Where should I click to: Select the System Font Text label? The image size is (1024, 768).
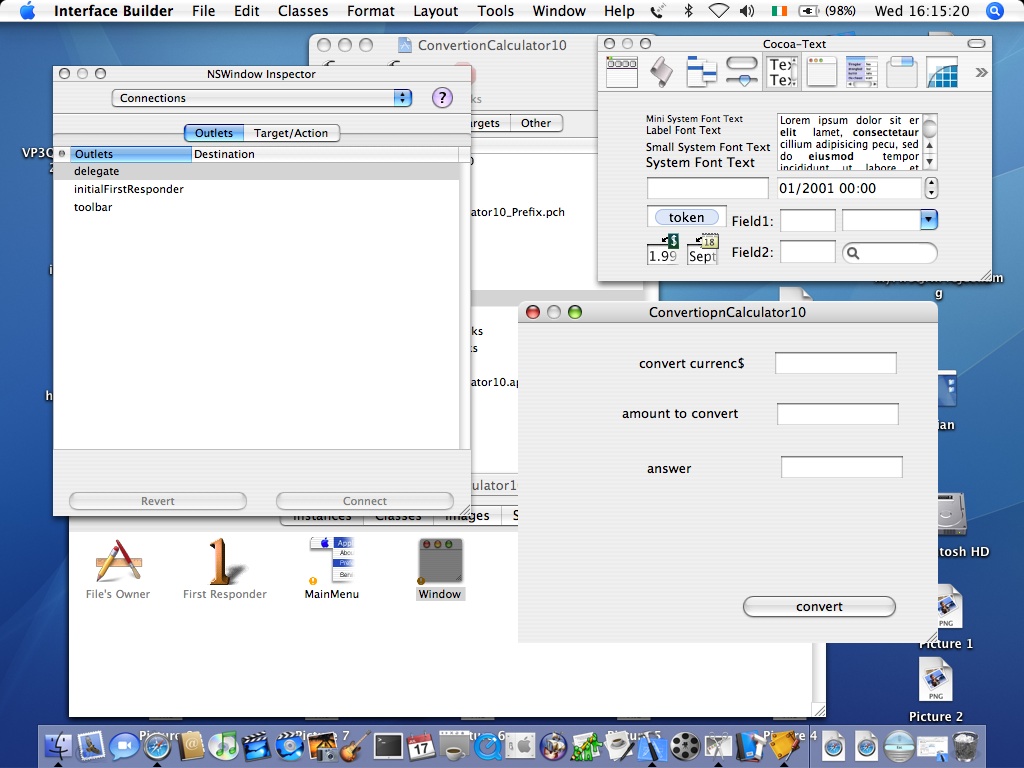(x=700, y=163)
